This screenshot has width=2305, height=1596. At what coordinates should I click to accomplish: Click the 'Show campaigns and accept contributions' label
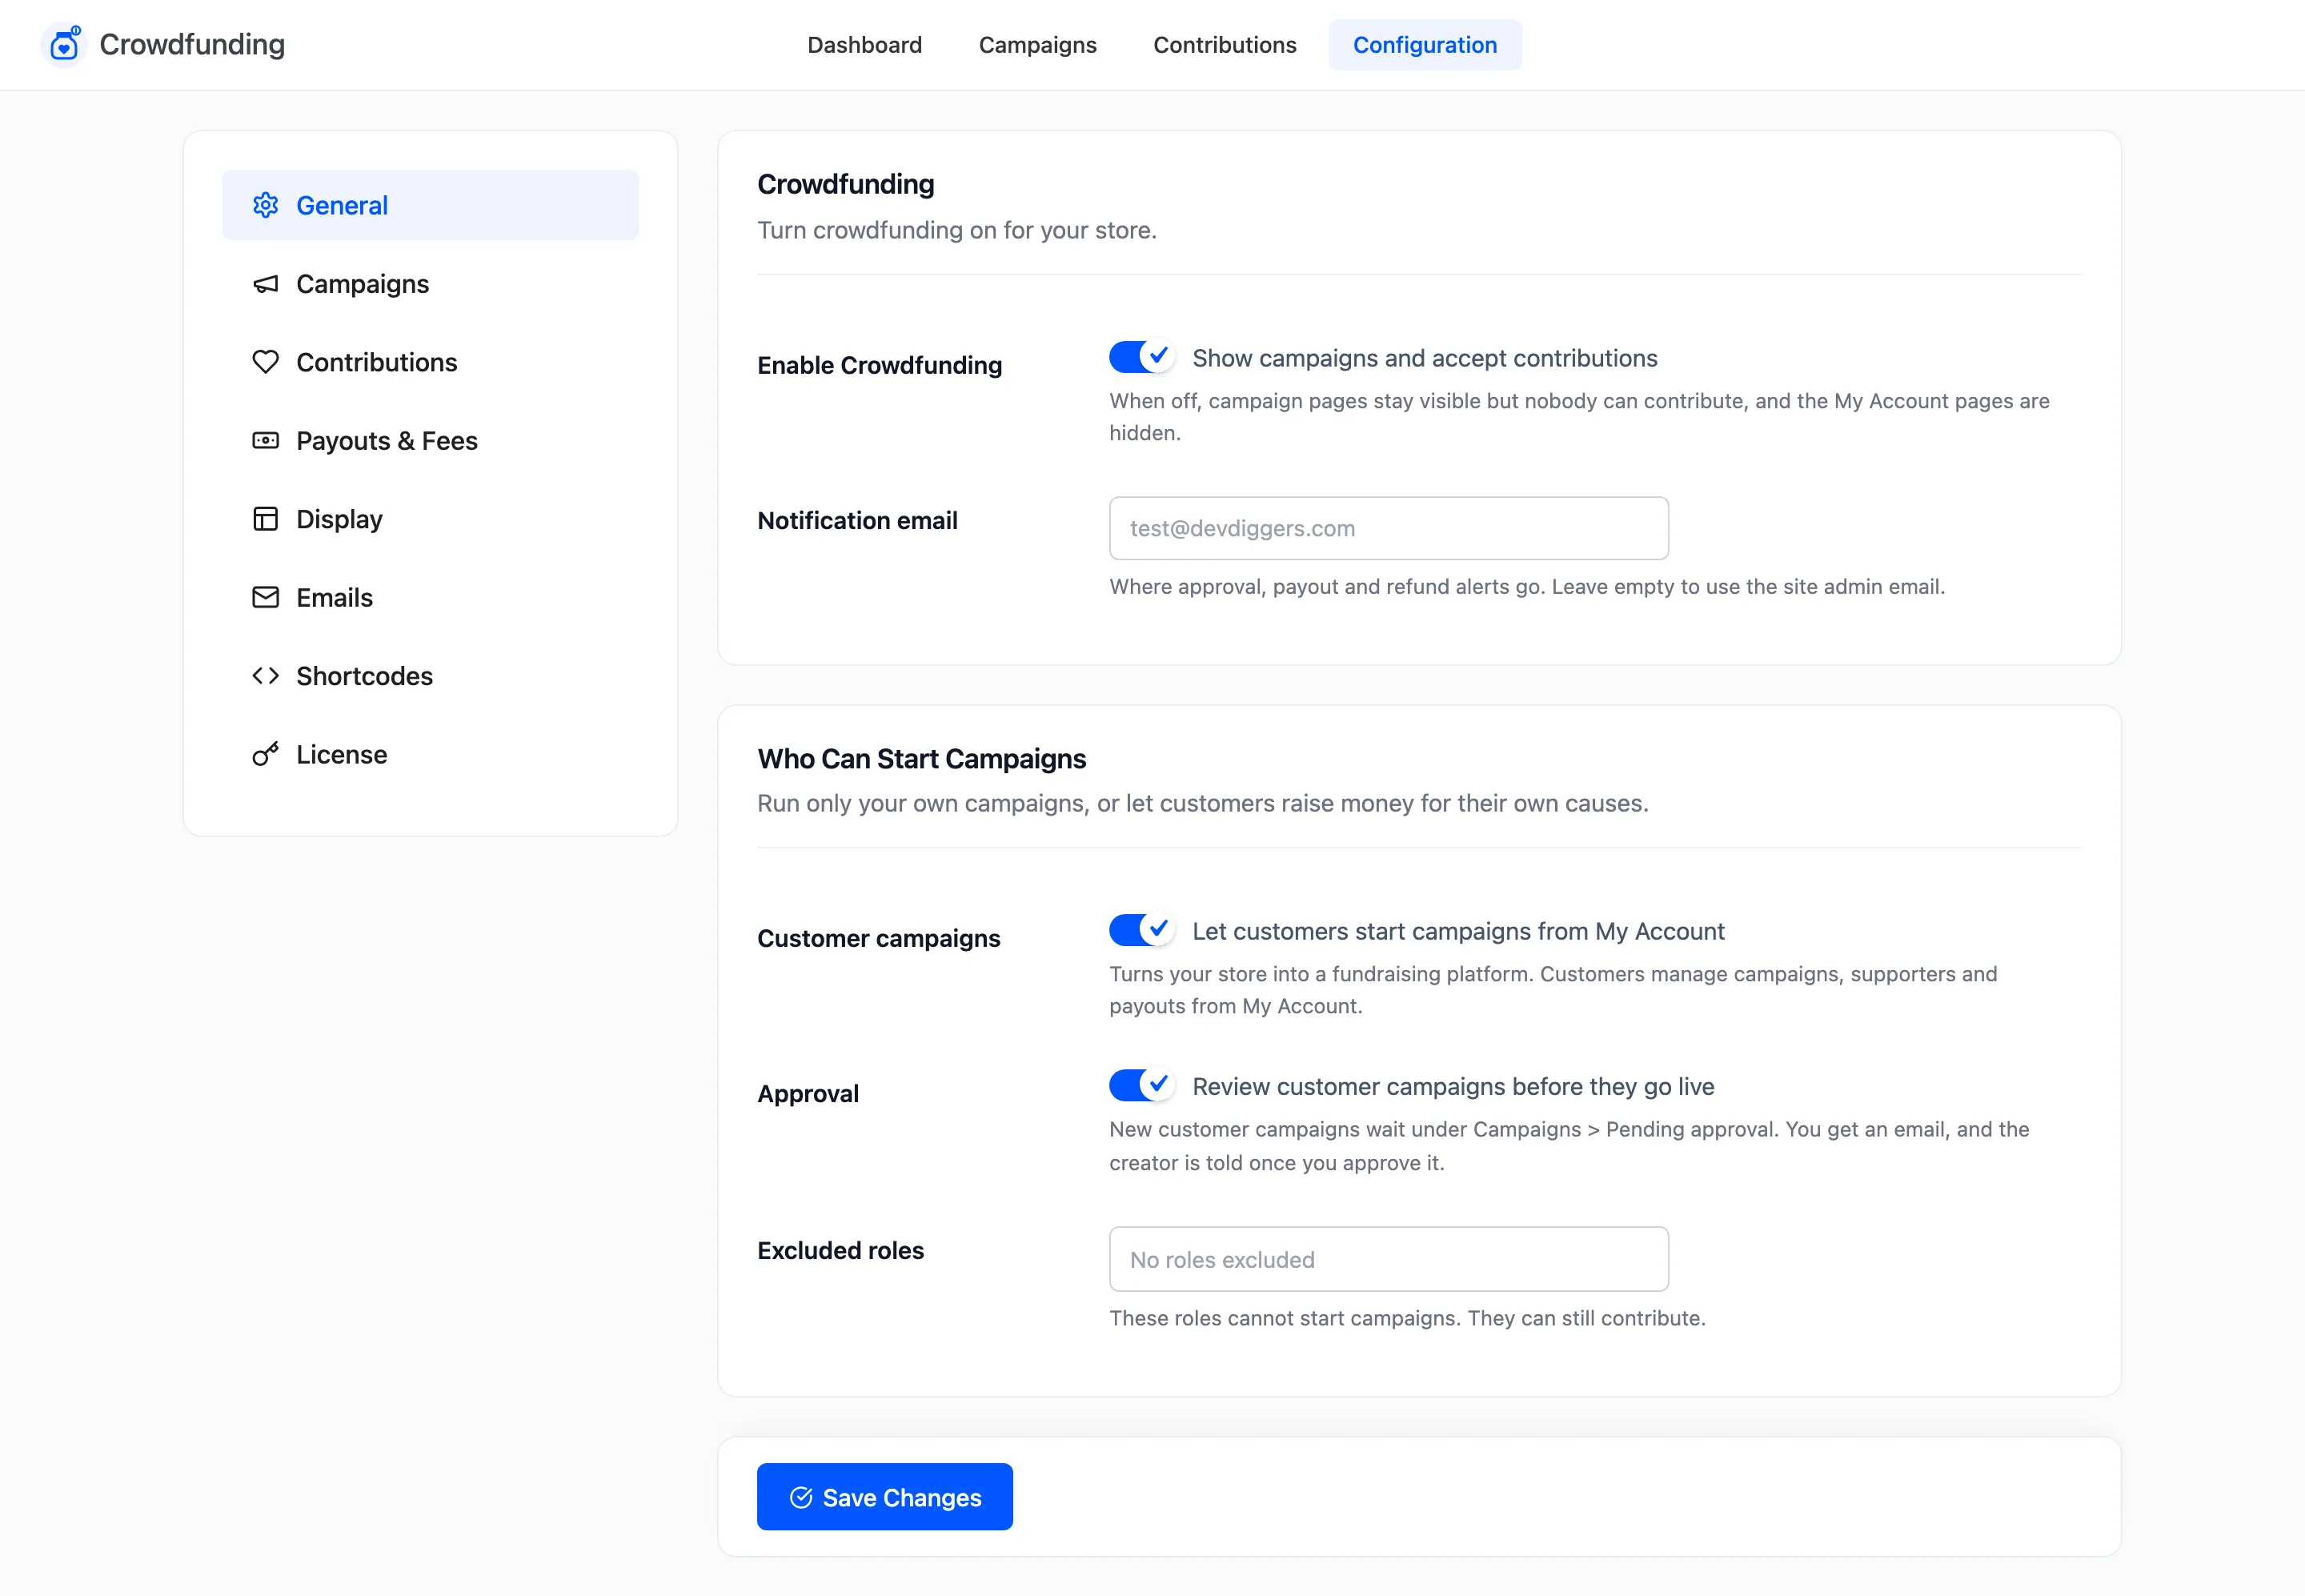(x=1424, y=358)
